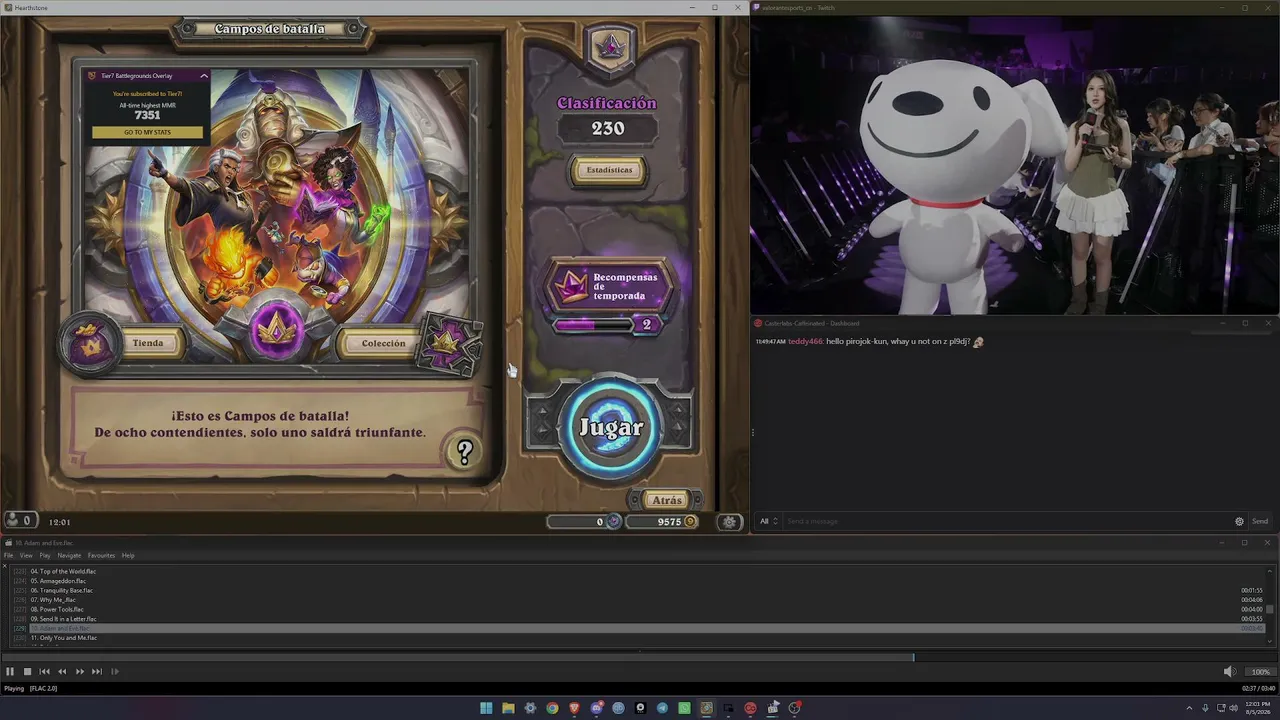Collapse the Tier7 Battlegrounds Overlay panel
The image size is (1280, 720).
[x=204, y=76]
